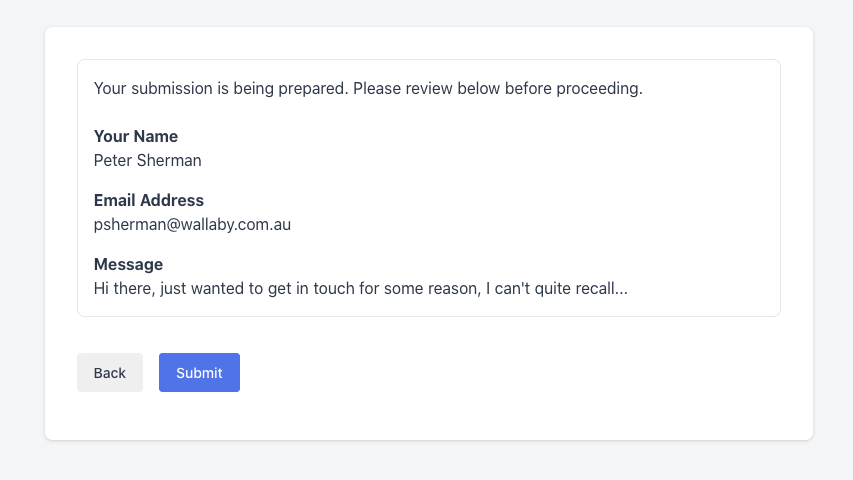This screenshot has height=480, width=853.
Task: Go back with the Back button
Action: click(x=110, y=372)
